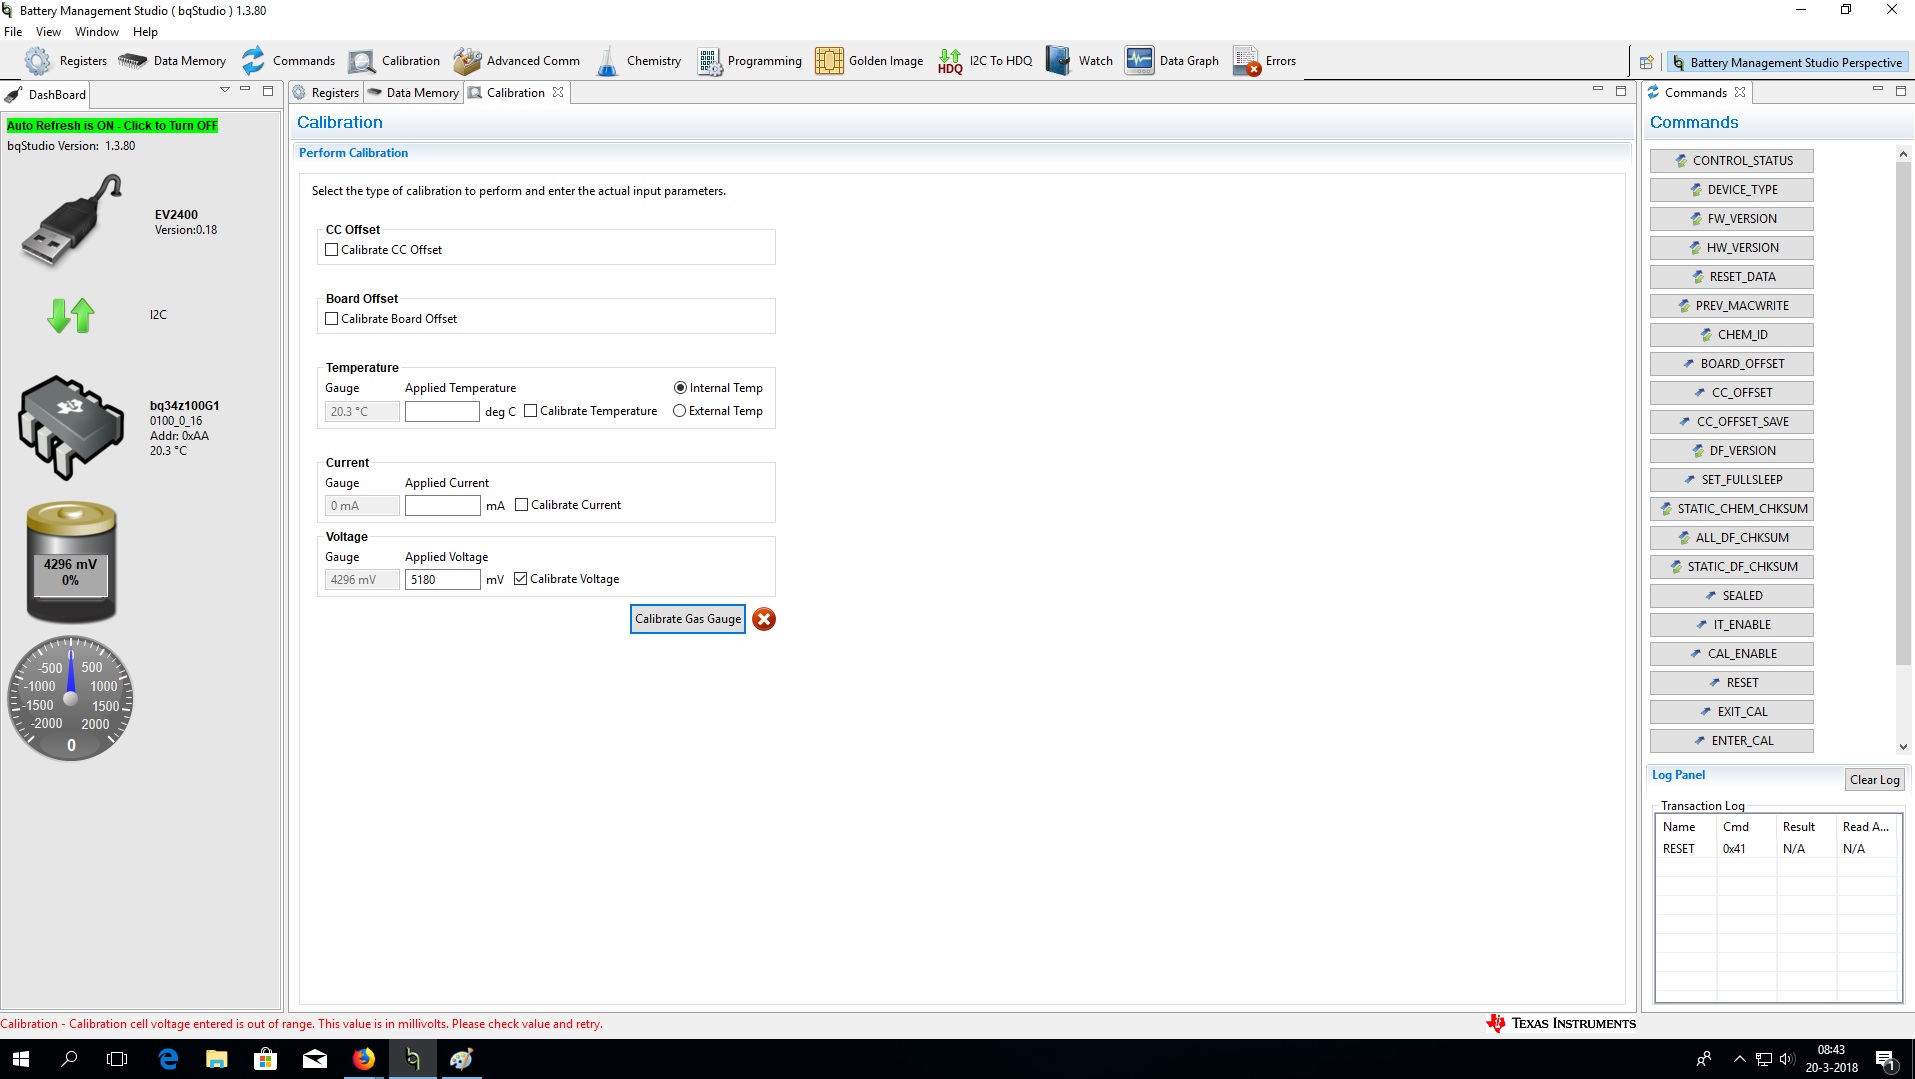Image resolution: width=1915 pixels, height=1079 pixels.
Task: Open Windows Start menu
Action: [21, 1059]
